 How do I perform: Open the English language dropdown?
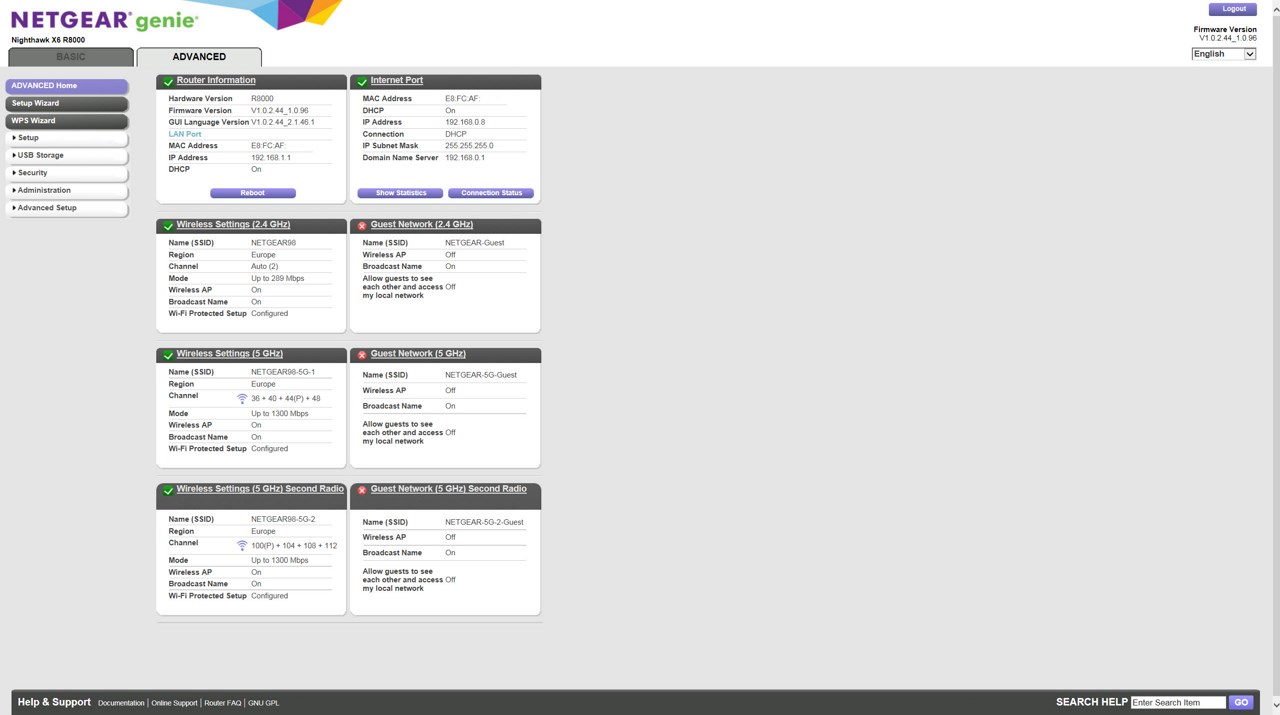(x=1223, y=54)
